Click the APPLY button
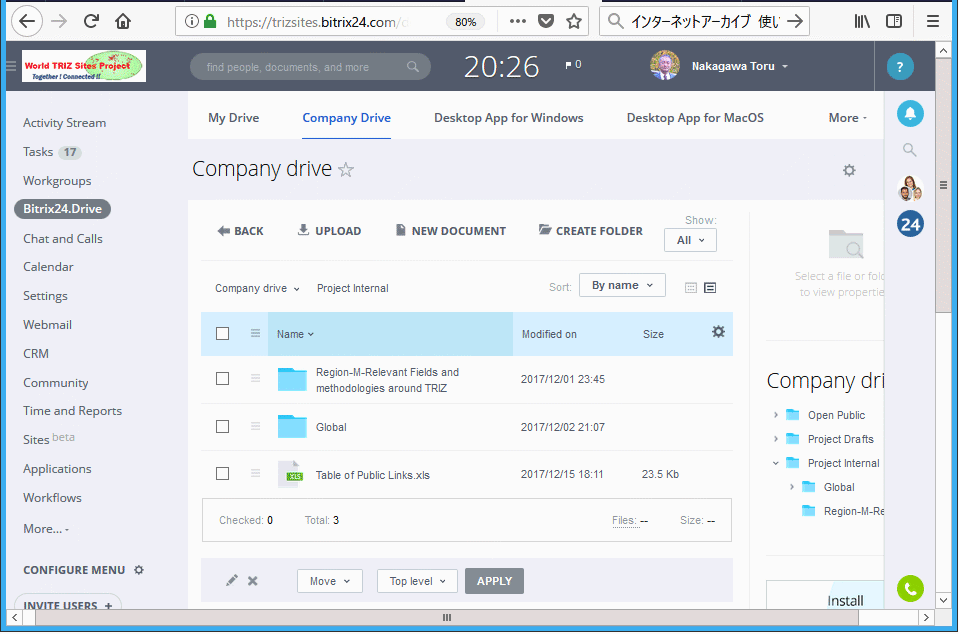 (x=494, y=581)
